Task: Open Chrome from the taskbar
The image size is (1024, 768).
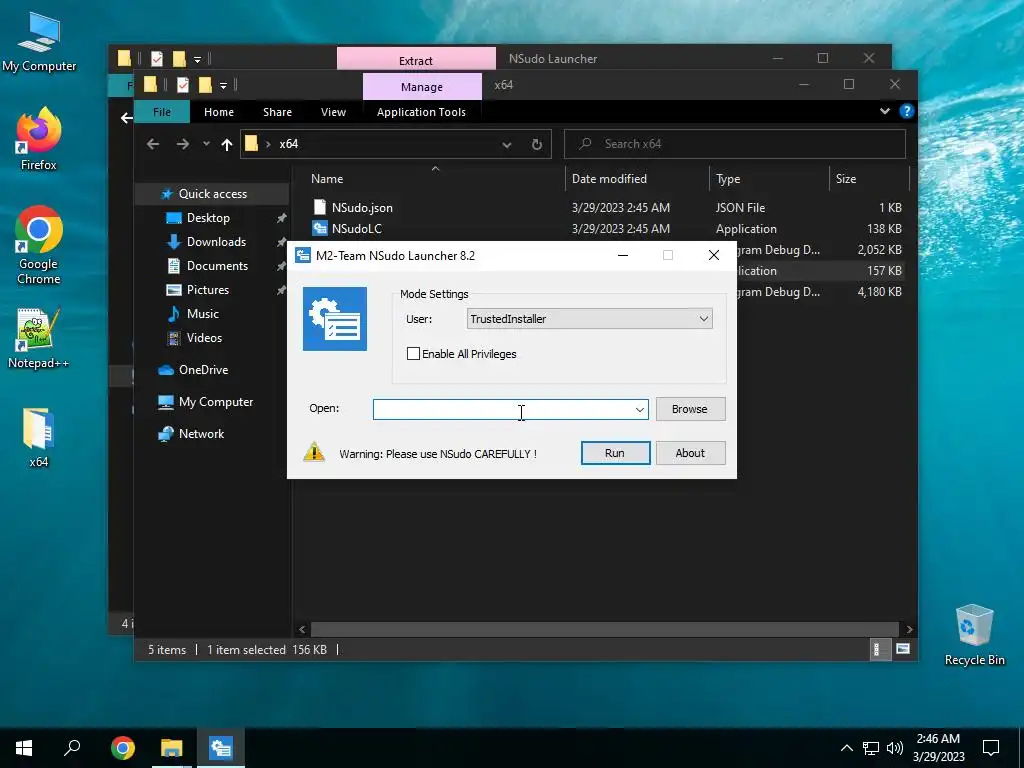Action: click(x=123, y=748)
